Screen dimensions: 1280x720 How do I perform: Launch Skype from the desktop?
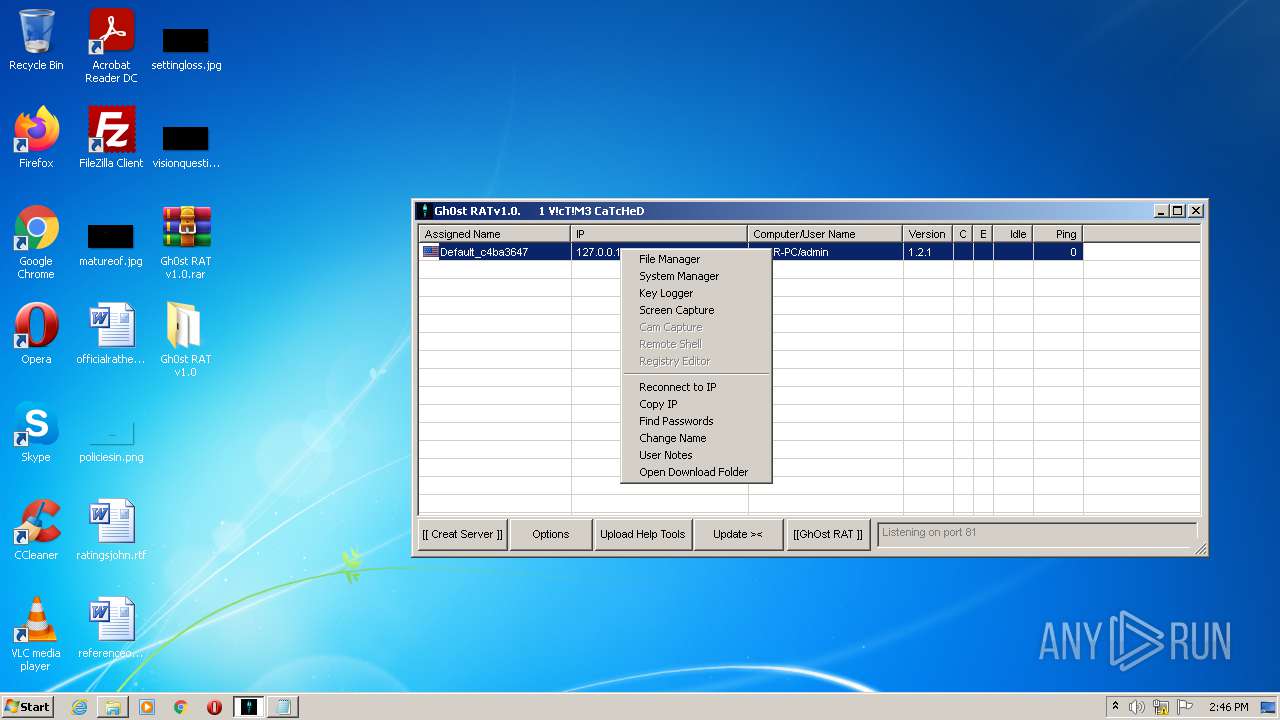(36, 432)
